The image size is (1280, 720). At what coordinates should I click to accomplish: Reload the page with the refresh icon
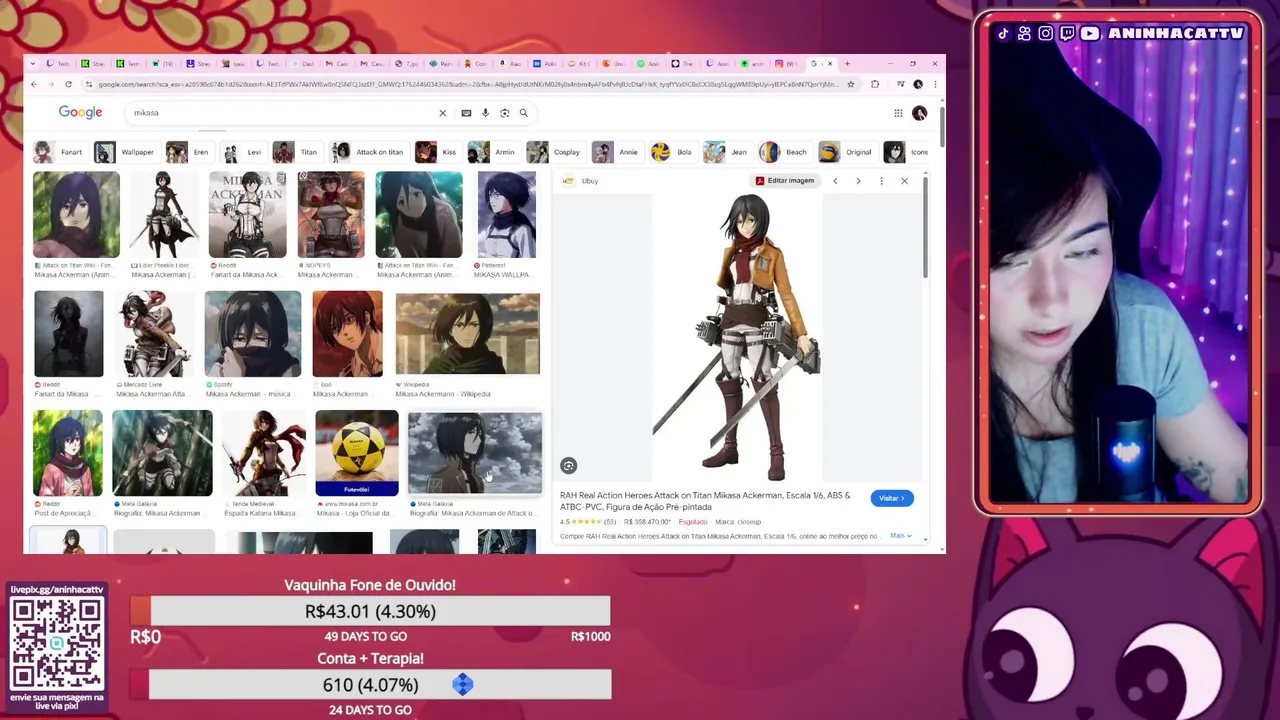coord(68,84)
